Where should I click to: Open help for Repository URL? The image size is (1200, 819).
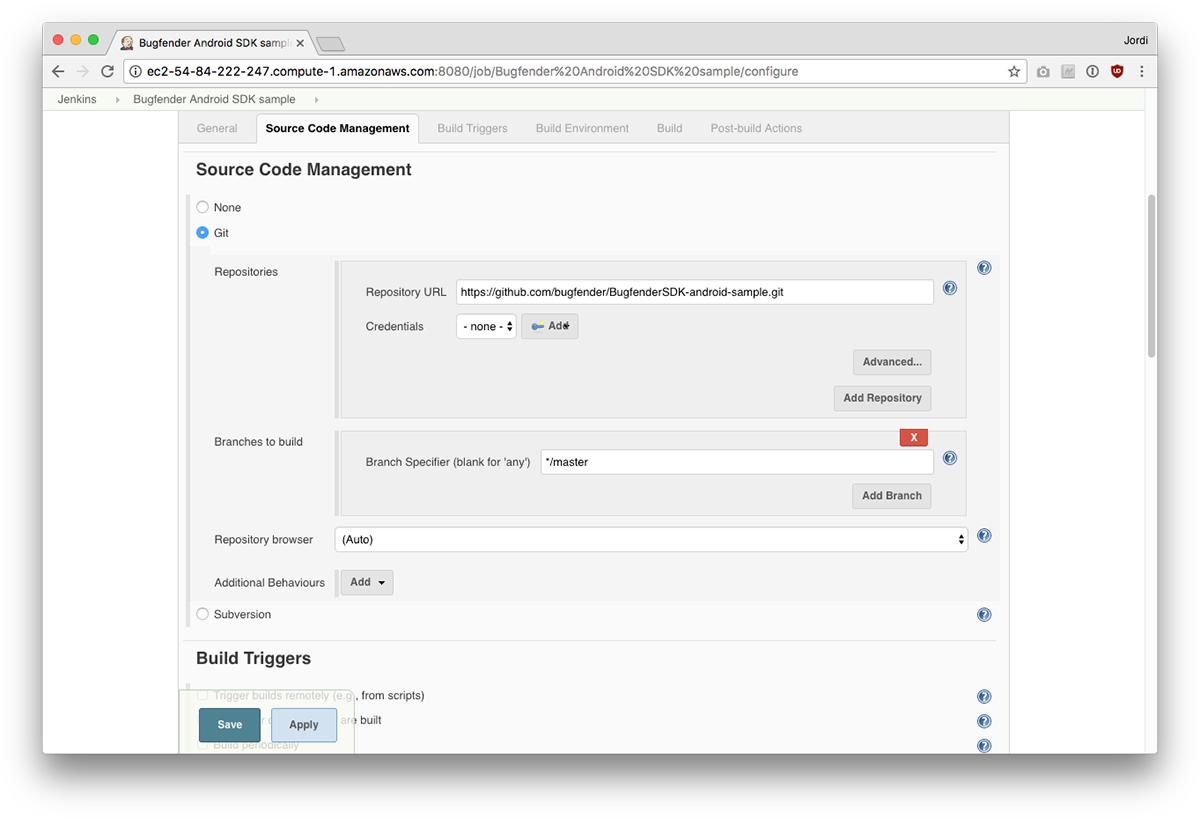point(950,288)
